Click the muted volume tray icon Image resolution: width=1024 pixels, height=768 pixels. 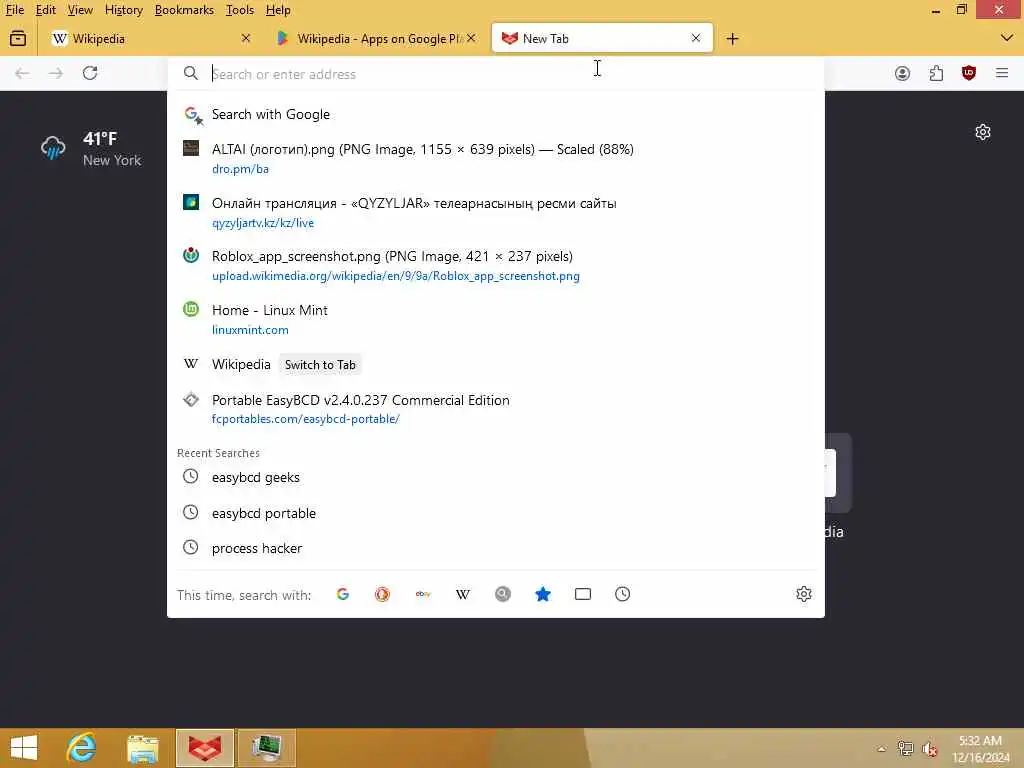pos(930,748)
